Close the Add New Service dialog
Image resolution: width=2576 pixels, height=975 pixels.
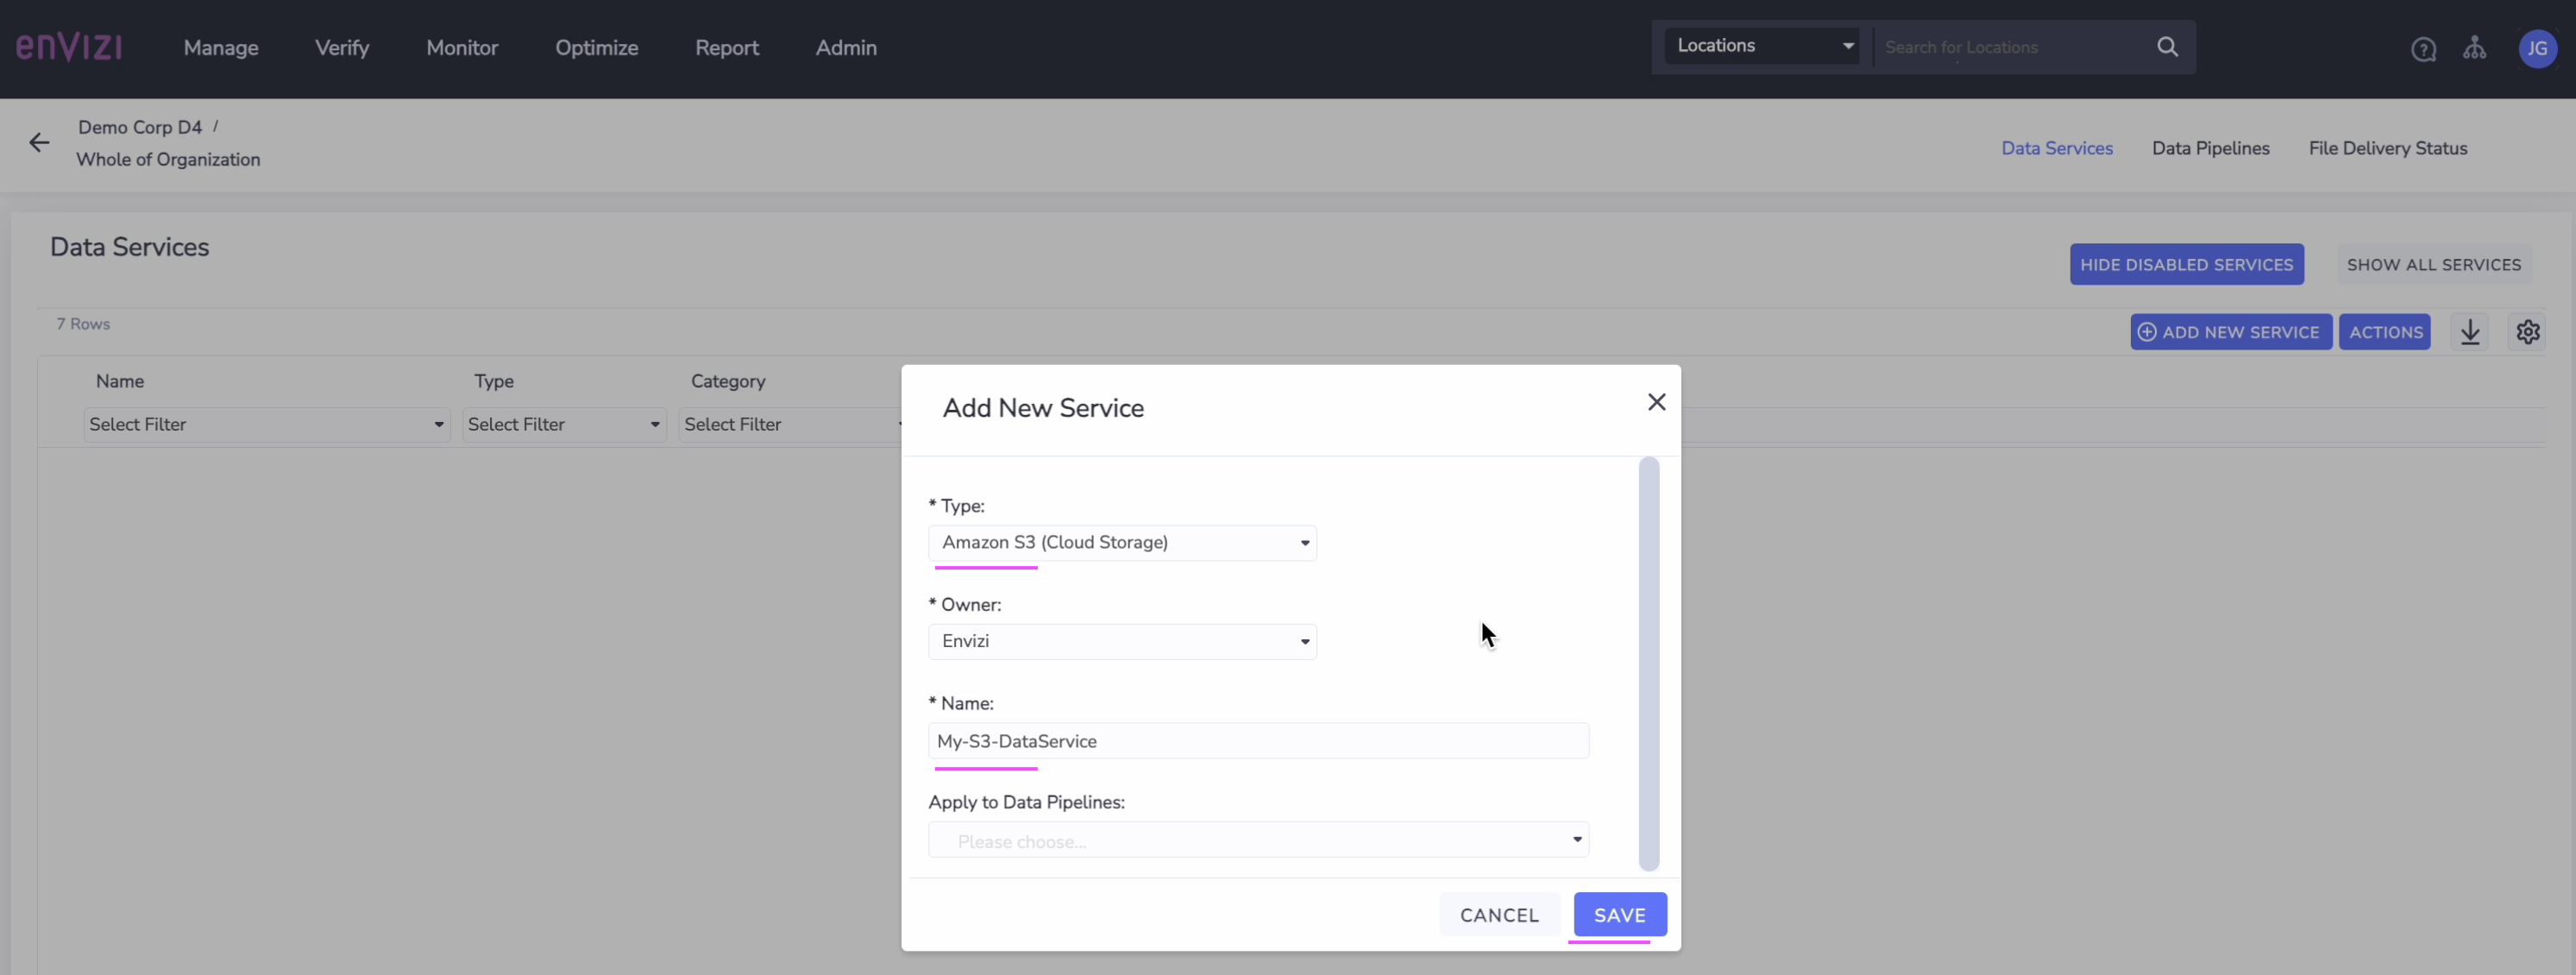(x=1656, y=402)
